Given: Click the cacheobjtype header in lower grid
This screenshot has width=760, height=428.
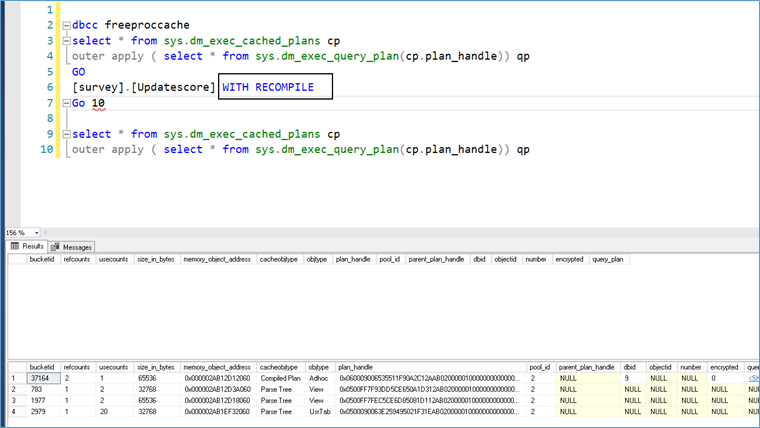Looking at the screenshot, I should coord(279,367).
